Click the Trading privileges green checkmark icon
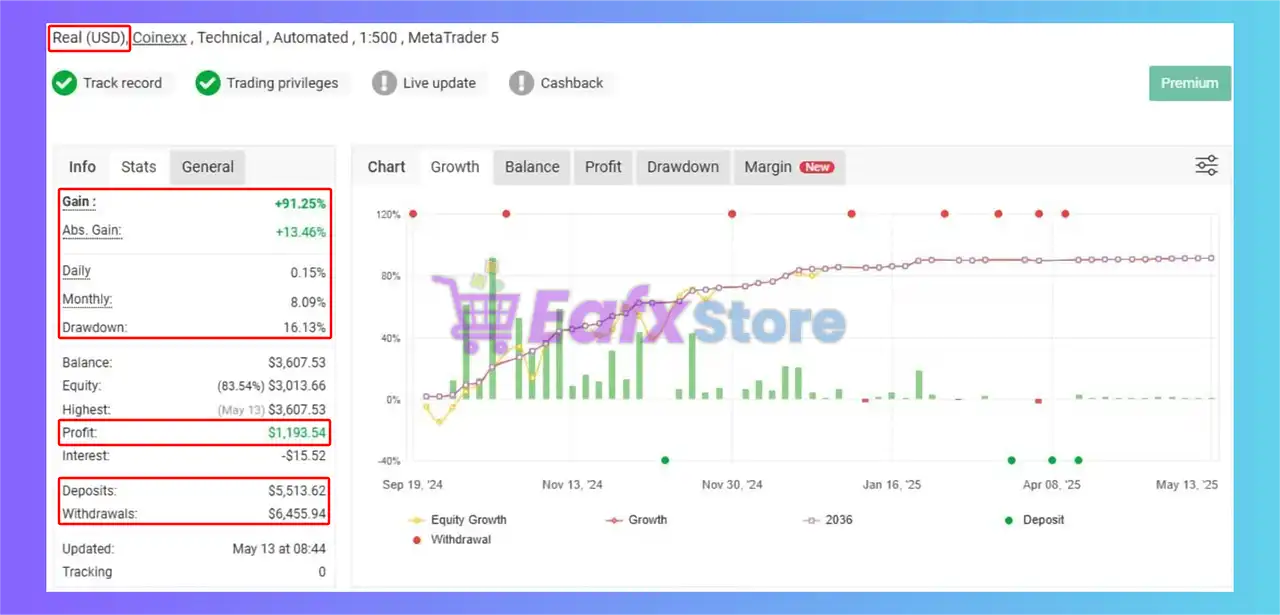The image size is (1280, 615). 208,83
